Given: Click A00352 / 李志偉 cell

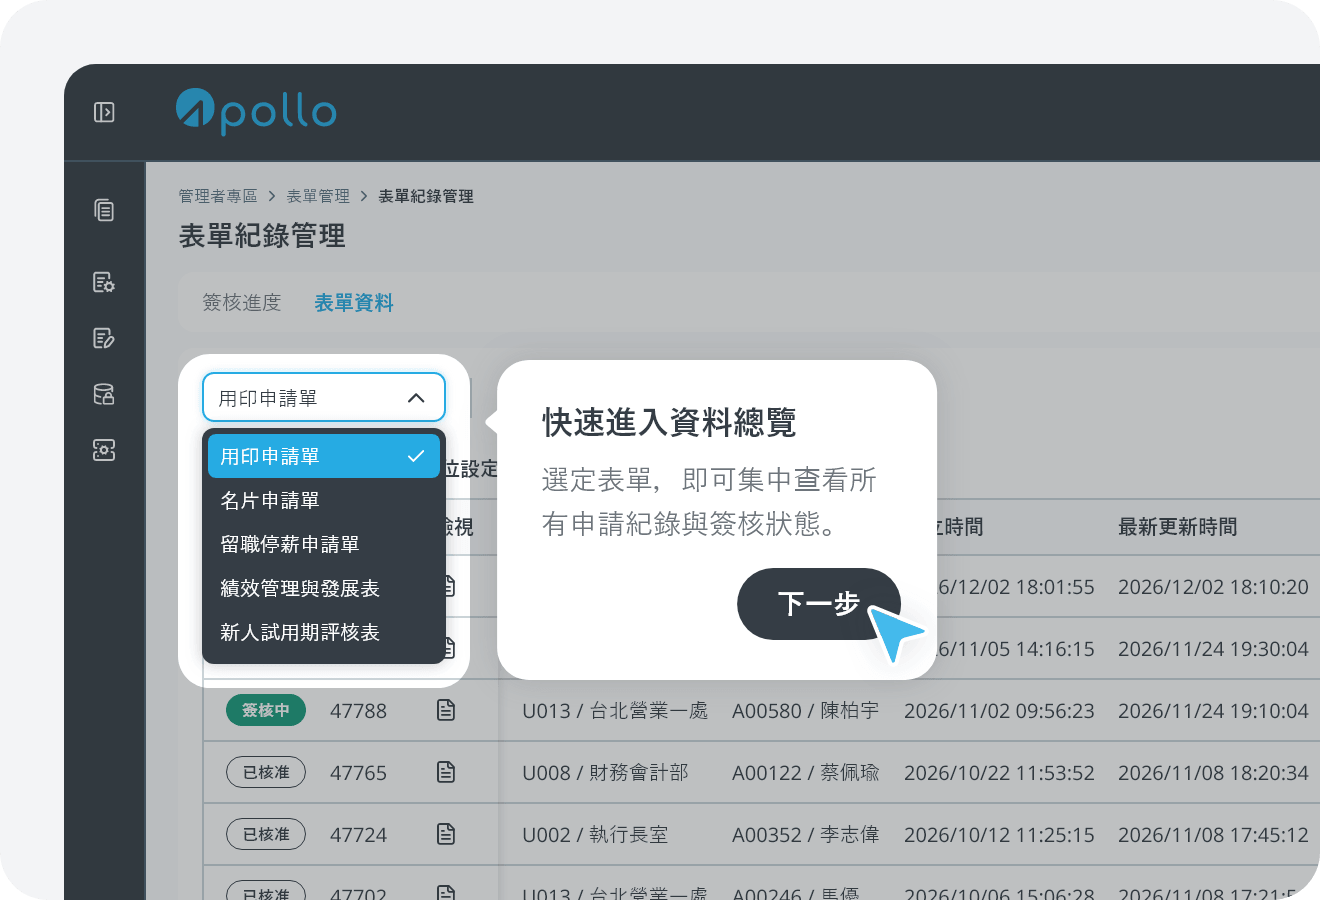Looking at the screenshot, I should coord(806,835).
